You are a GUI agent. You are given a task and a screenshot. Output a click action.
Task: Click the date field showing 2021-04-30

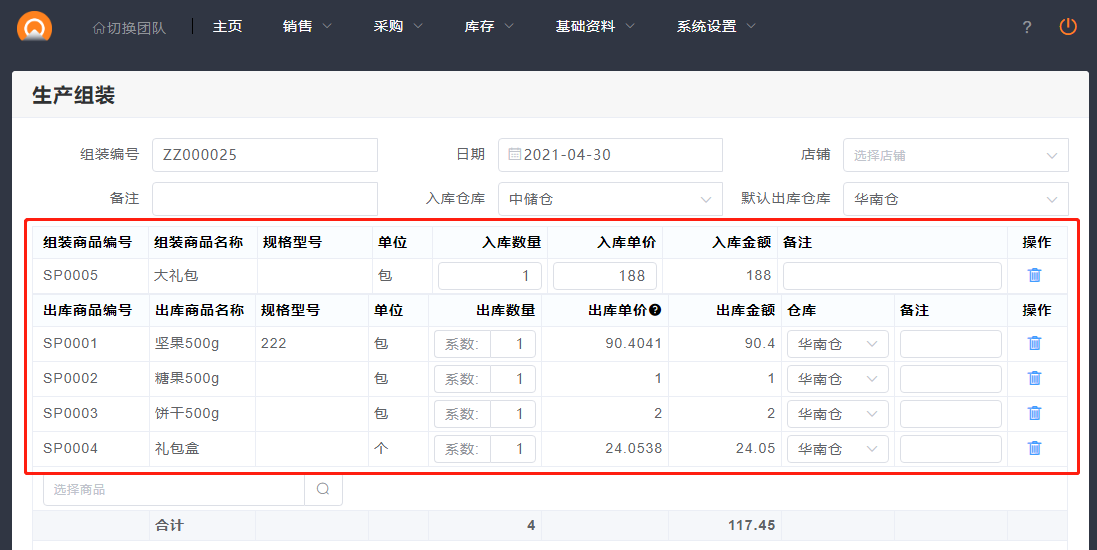pos(610,155)
